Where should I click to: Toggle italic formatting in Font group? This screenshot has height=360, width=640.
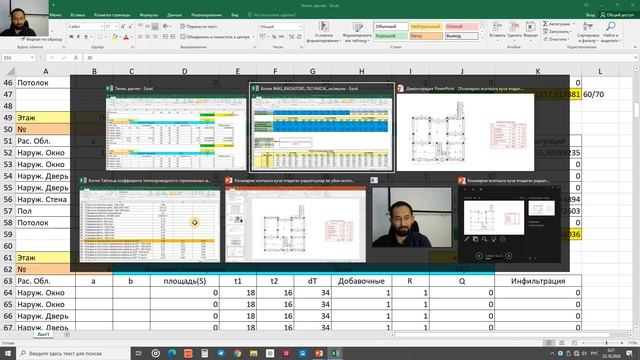[x=78, y=37]
